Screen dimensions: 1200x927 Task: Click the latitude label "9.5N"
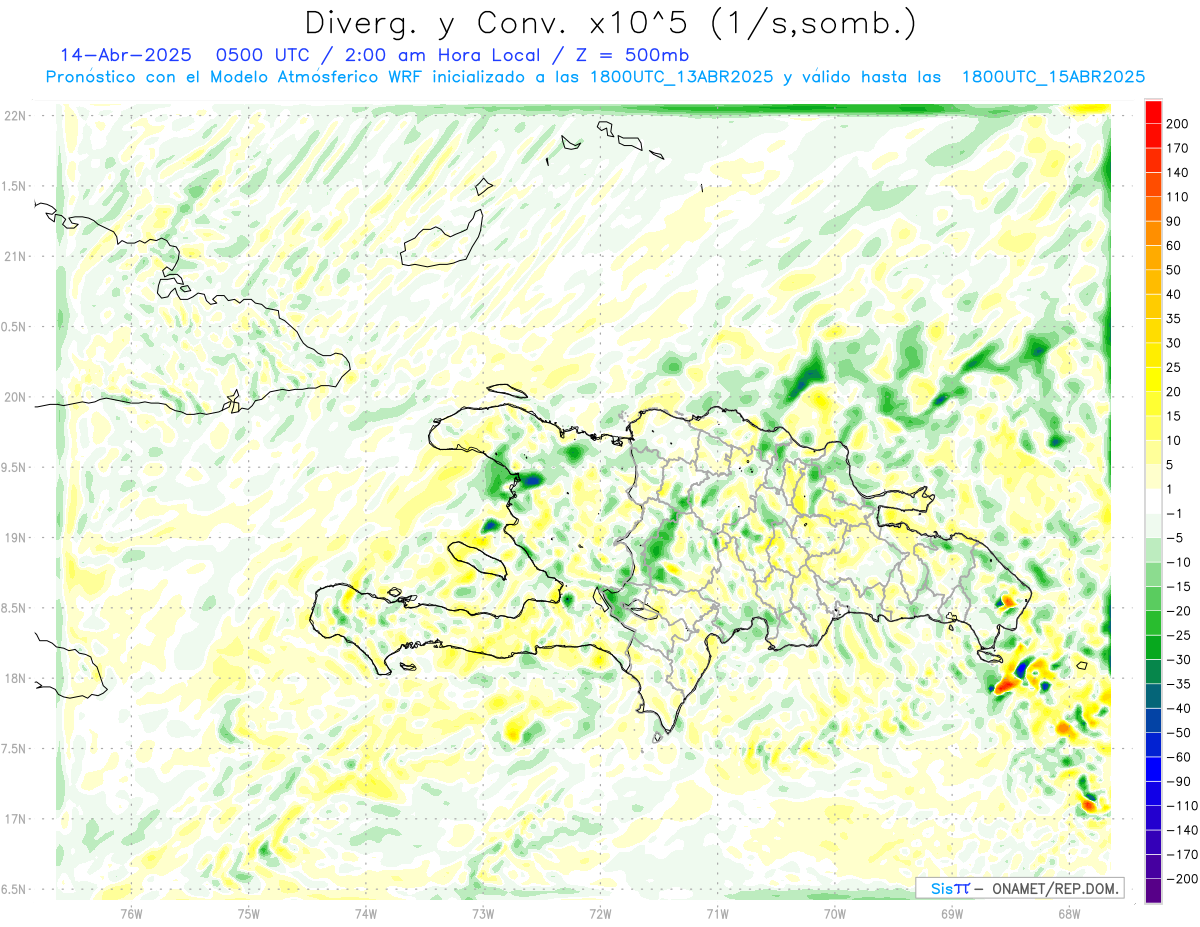[x=15, y=467]
